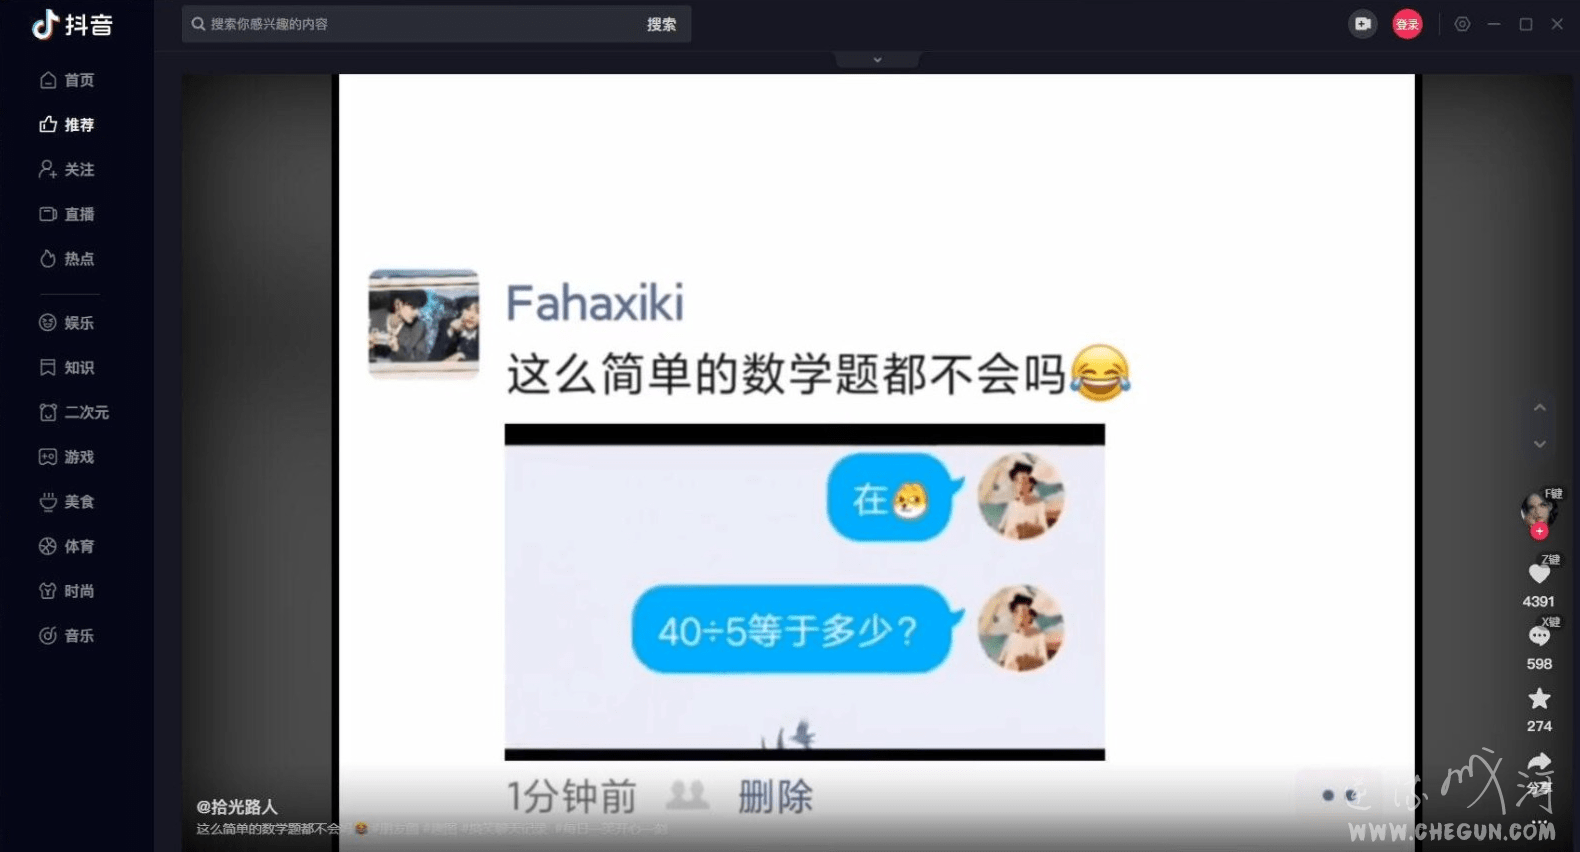Click the 搜索 search button
Viewport: 1580px width, 852px height.
[x=661, y=24]
